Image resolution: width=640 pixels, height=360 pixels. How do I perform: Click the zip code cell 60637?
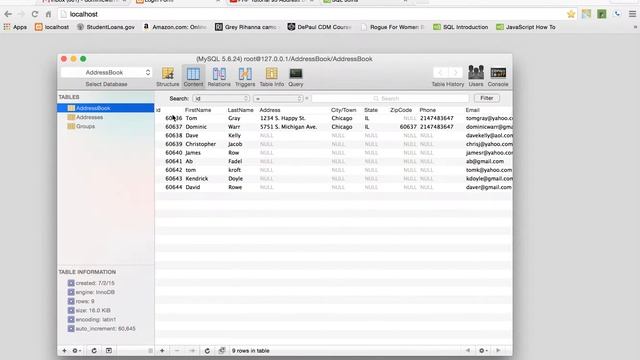pos(408,127)
